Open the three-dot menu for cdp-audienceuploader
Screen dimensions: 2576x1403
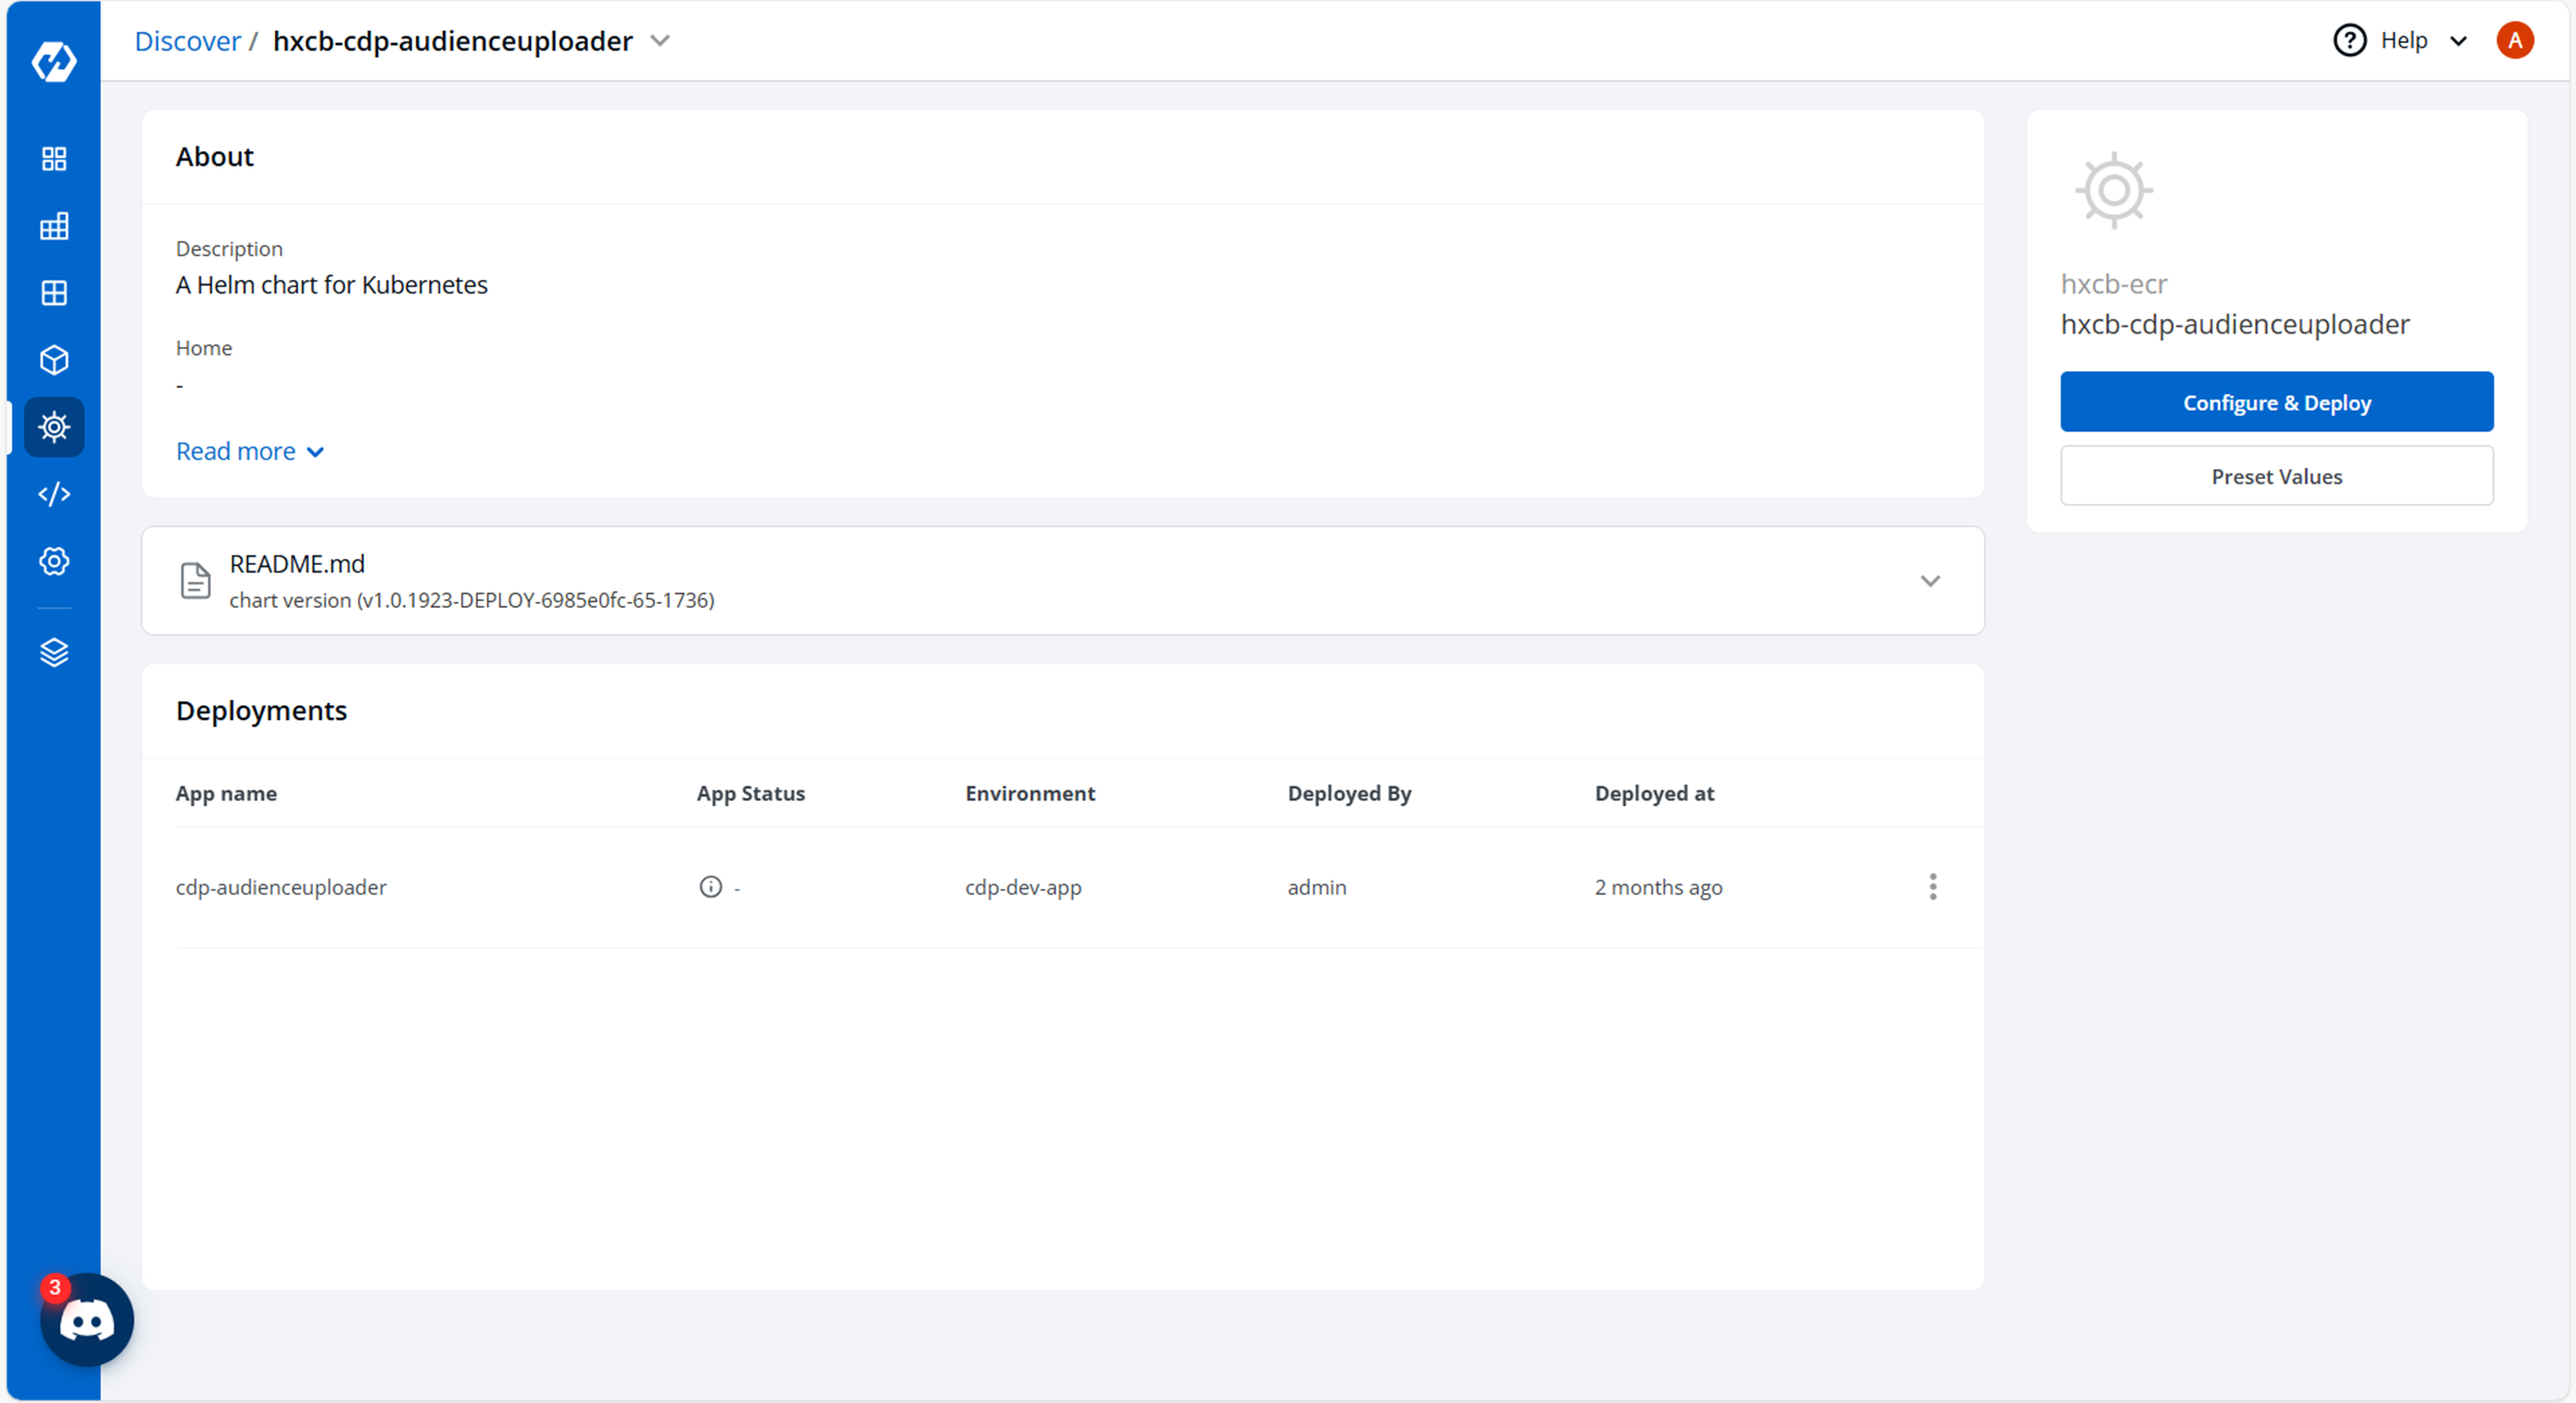[1932, 887]
